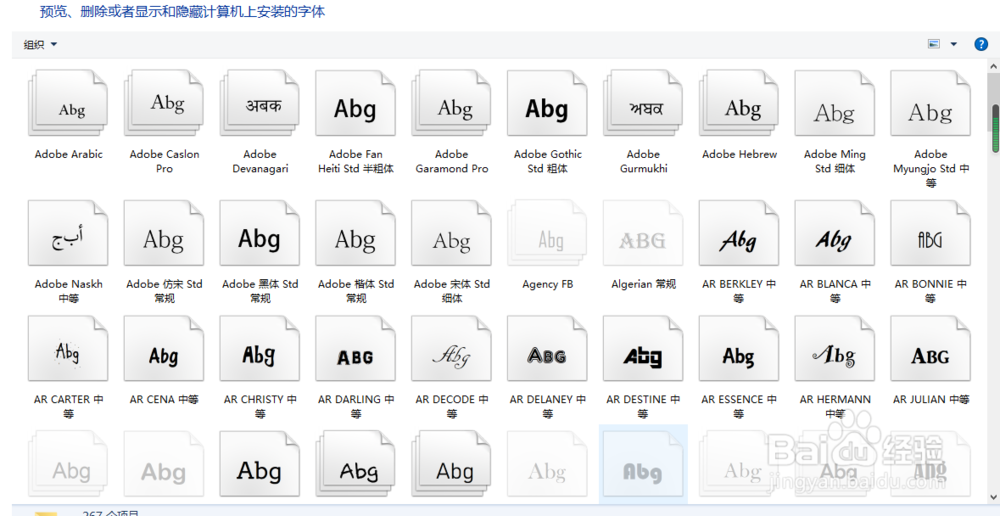The width and height of the screenshot is (1000, 516).
Task: Select the Adobe 仿宋 Std font icon
Action: [x=164, y=233]
